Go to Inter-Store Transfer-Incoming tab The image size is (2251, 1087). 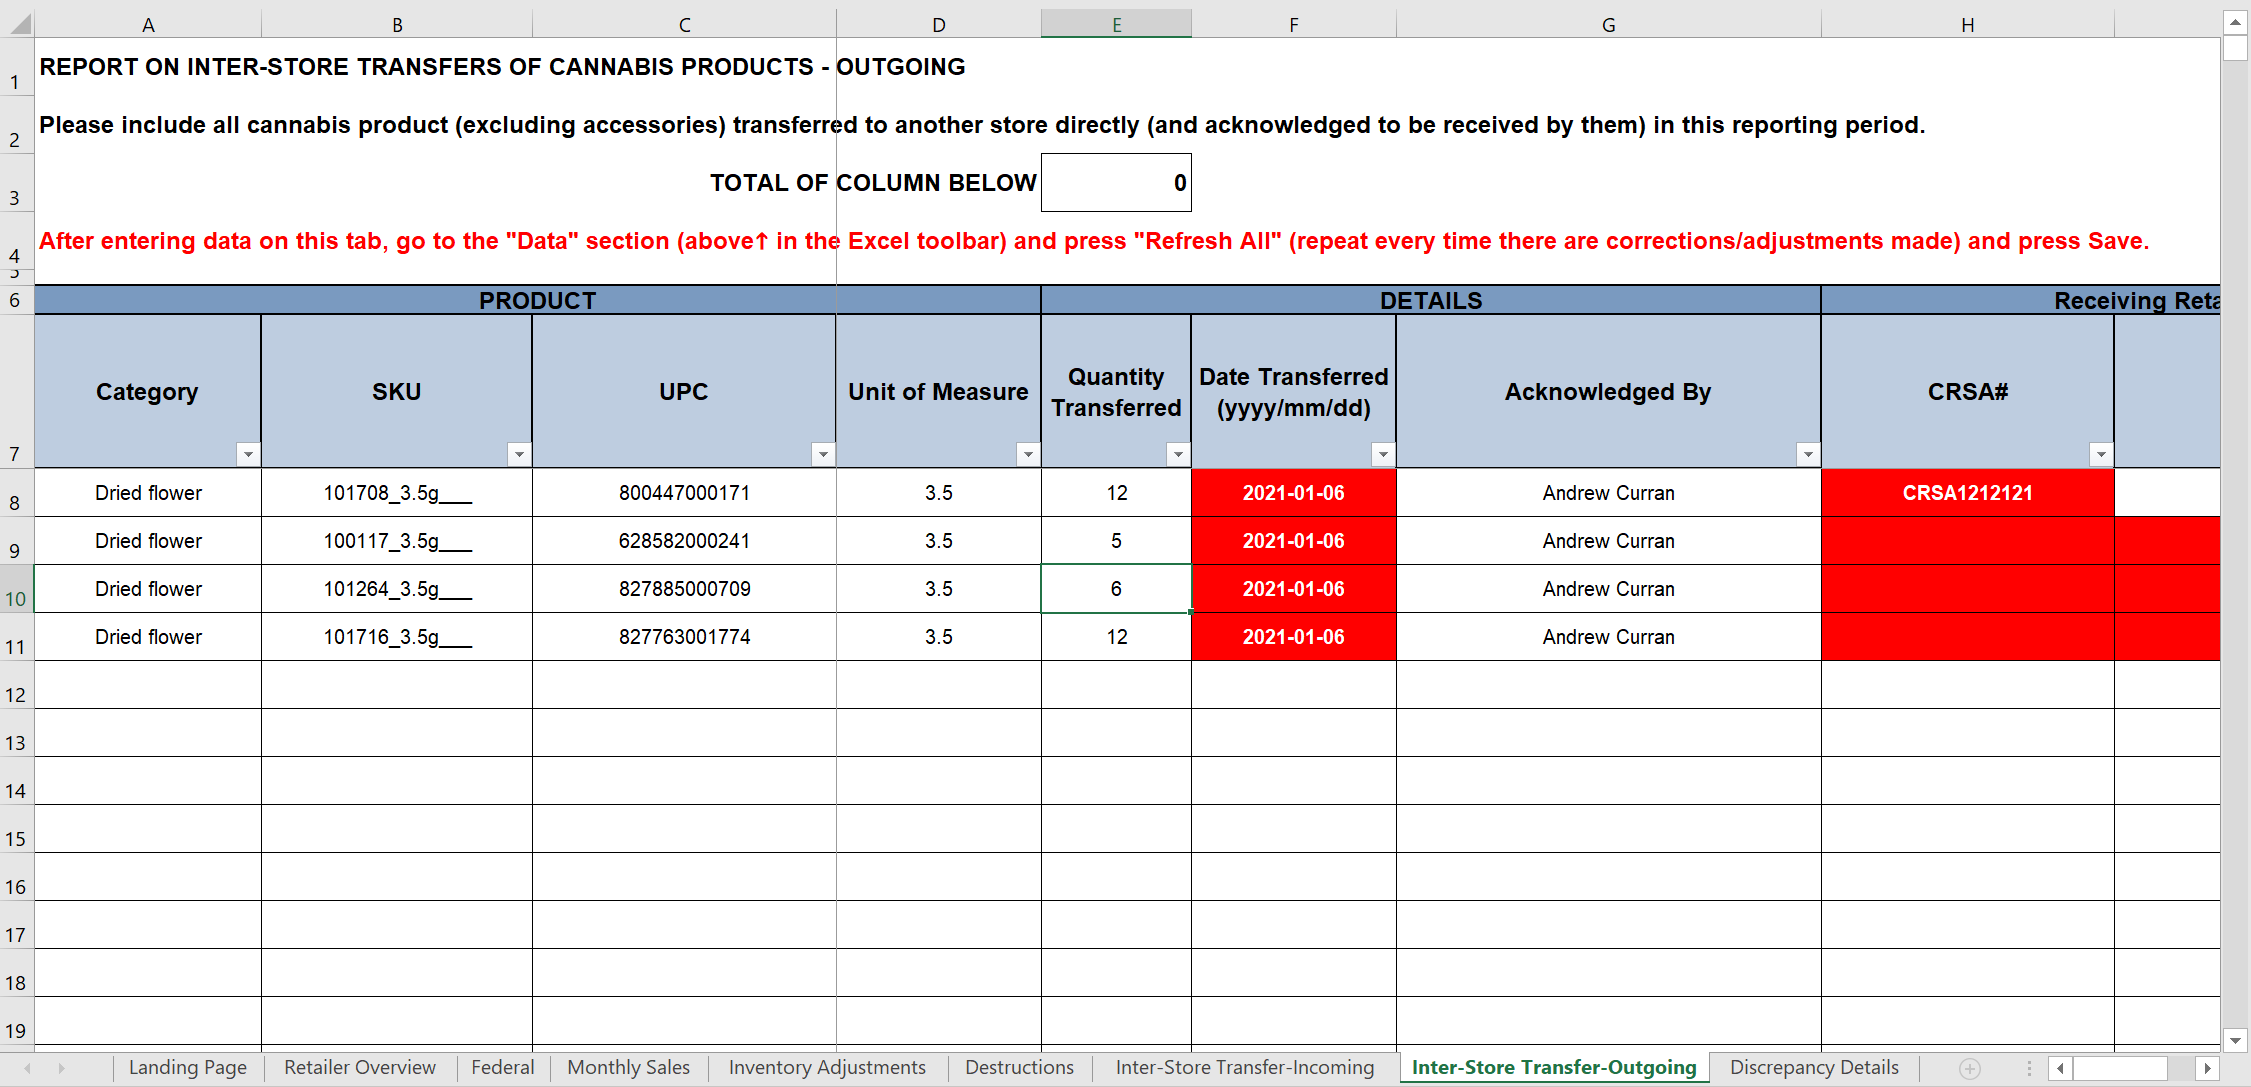pyautogui.click(x=1244, y=1067)
